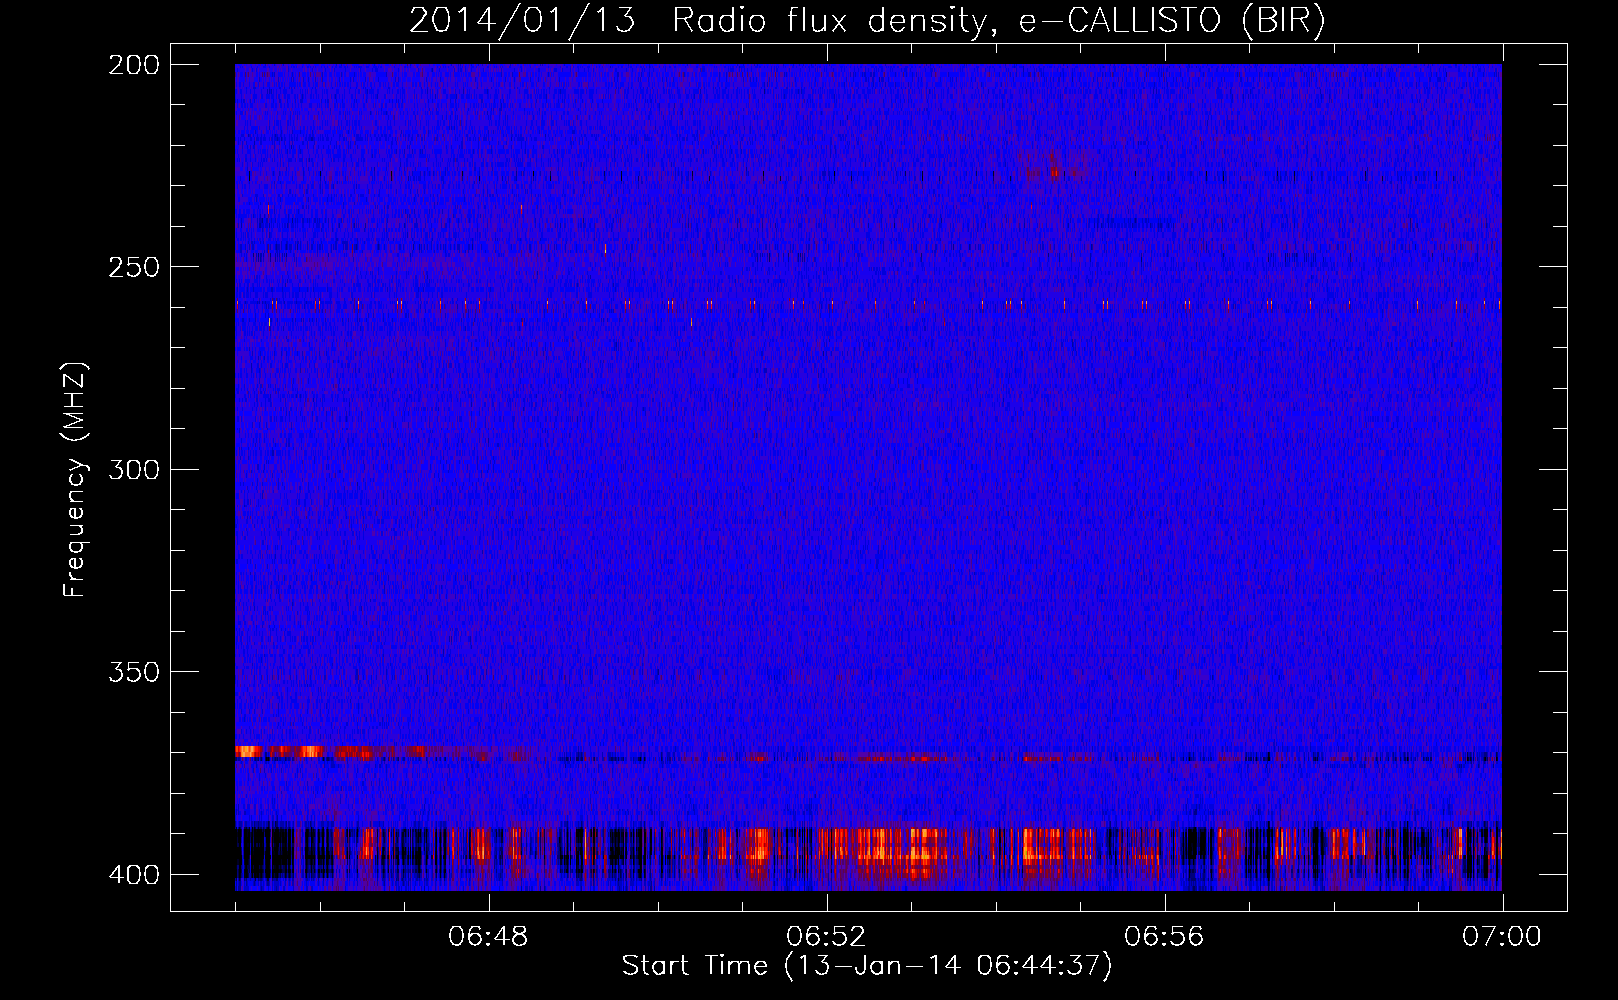The image size is (1618, 1000).
Task: Click the small red spot near 225 MHz
Action: point(1054,172)
